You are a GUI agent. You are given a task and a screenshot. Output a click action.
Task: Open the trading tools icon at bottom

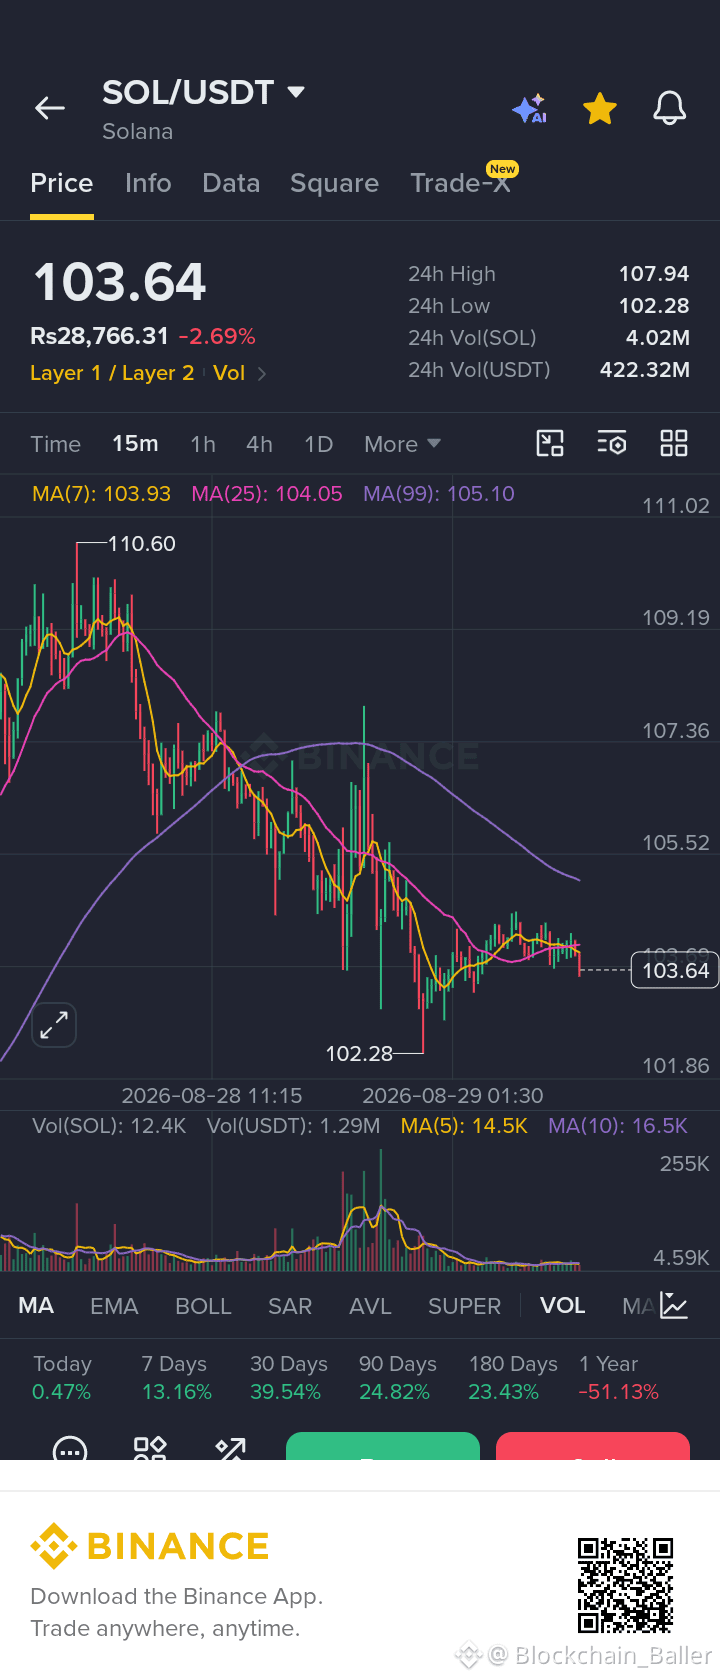coord(230,1449)
